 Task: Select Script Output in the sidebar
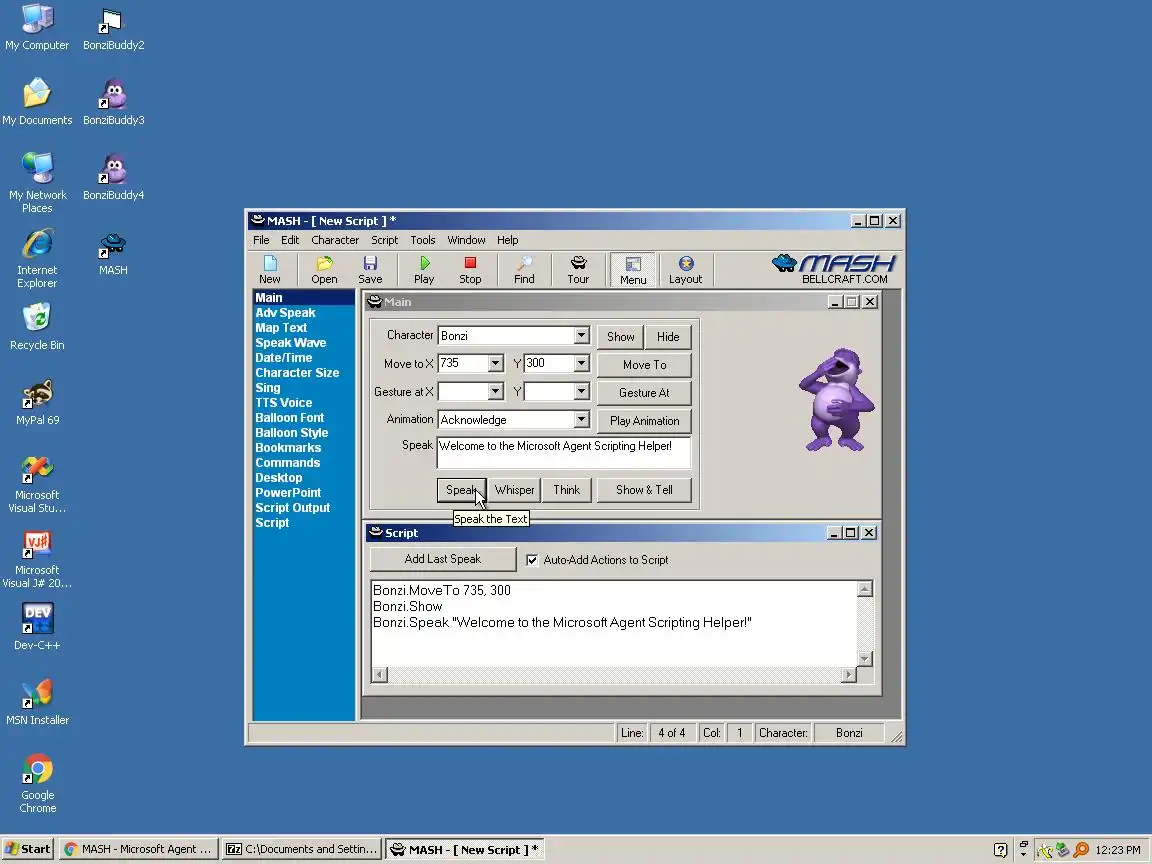(x=292, y=508)
